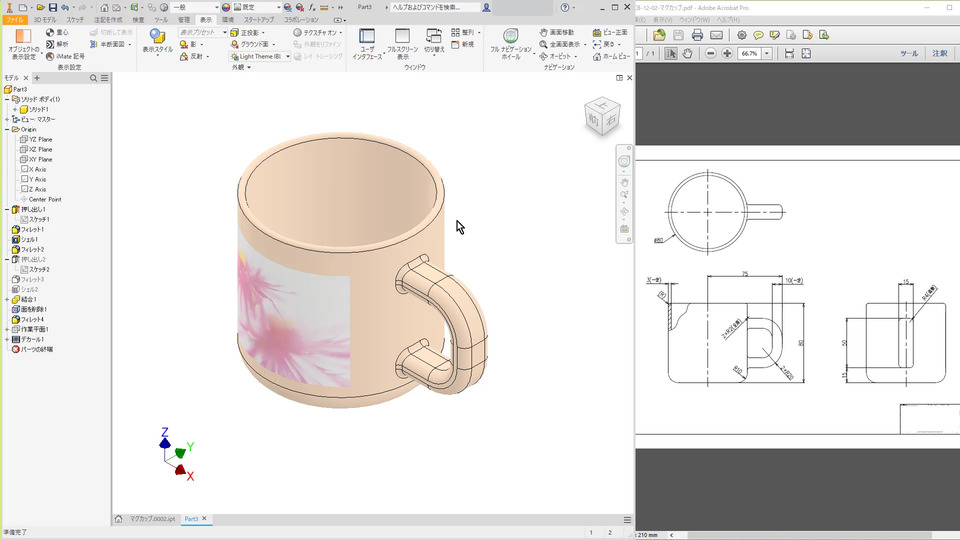Open オブジェクトの表示設定 in the ribbon

(22, 38)
